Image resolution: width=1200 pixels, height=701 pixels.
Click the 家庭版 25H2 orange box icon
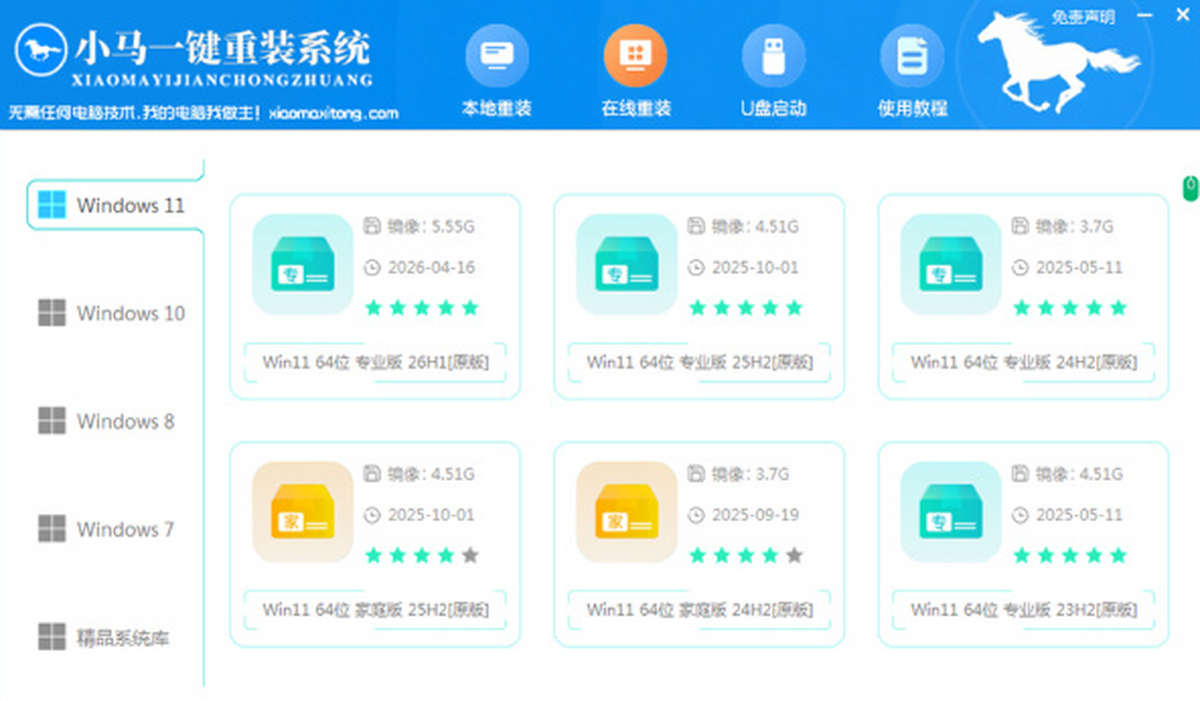click(303, 512)
